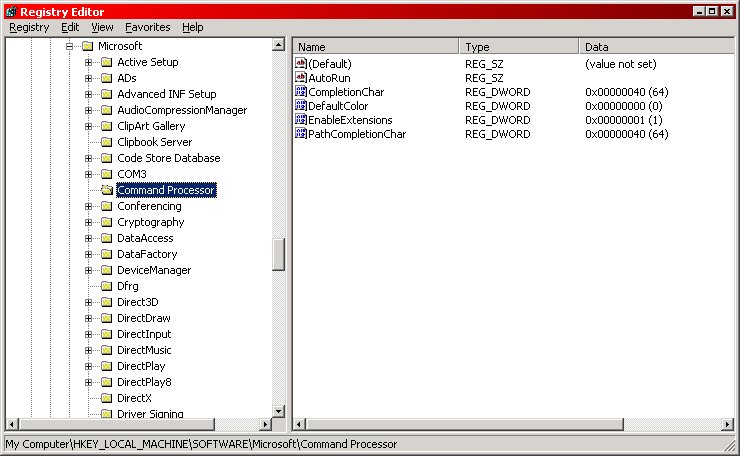Open the Favorites menu
The image size is (740, 456).
point(147,27)
